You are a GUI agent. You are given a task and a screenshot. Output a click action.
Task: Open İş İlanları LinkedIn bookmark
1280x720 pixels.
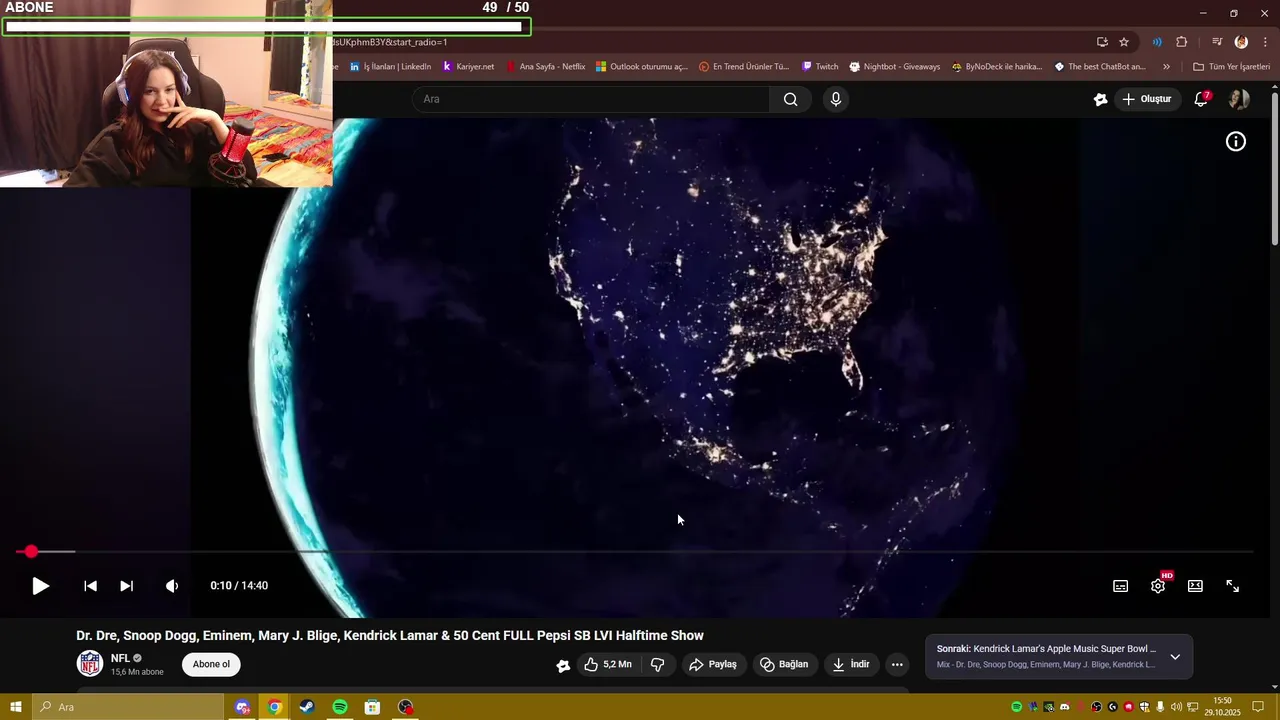[x=390, y=67]
